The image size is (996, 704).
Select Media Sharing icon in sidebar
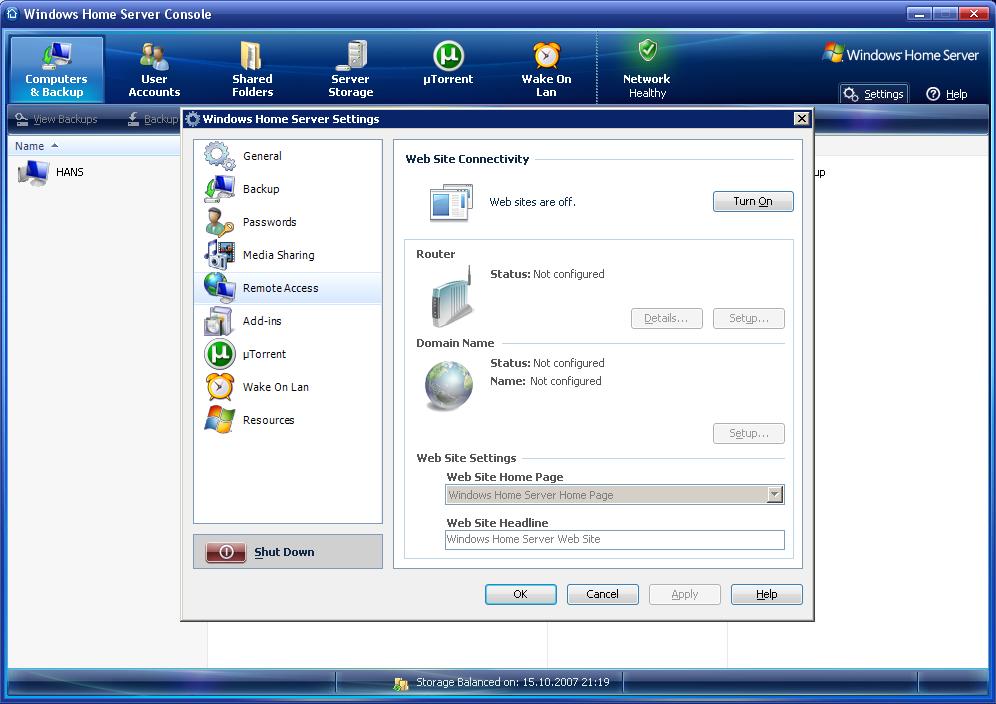220,255
